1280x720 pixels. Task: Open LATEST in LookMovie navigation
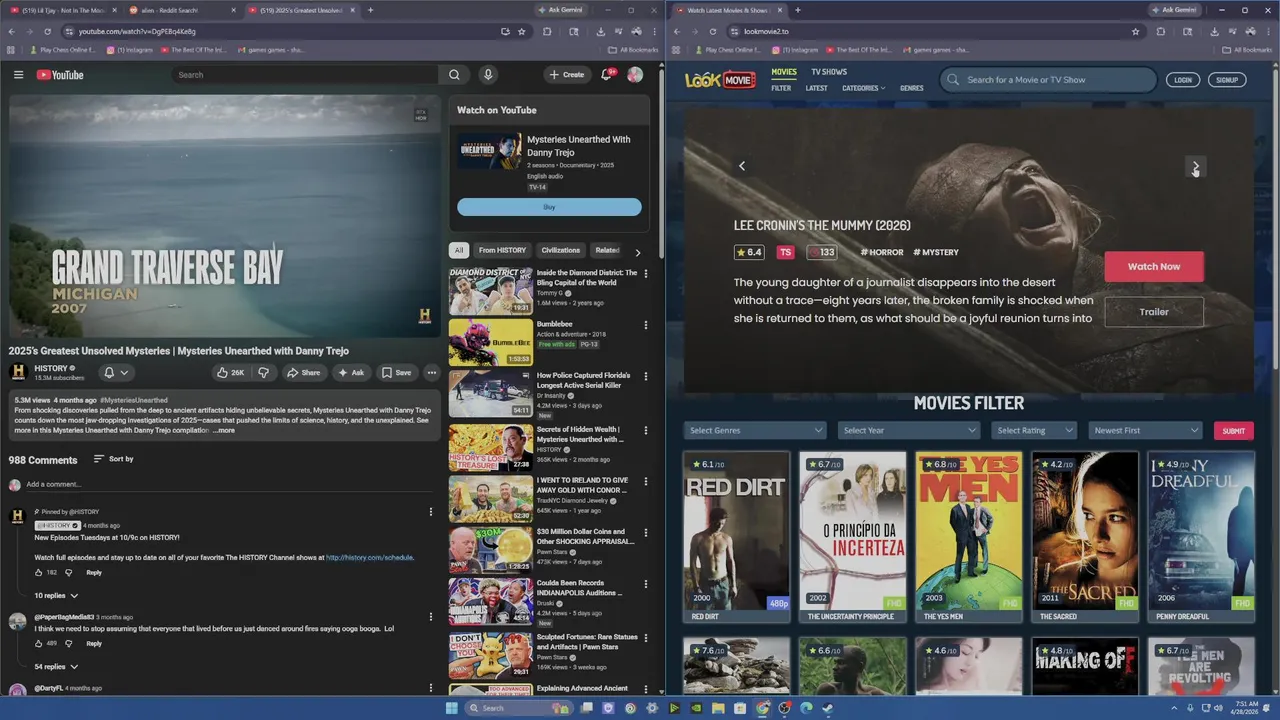pyautogui.click(x=817, y=88)
